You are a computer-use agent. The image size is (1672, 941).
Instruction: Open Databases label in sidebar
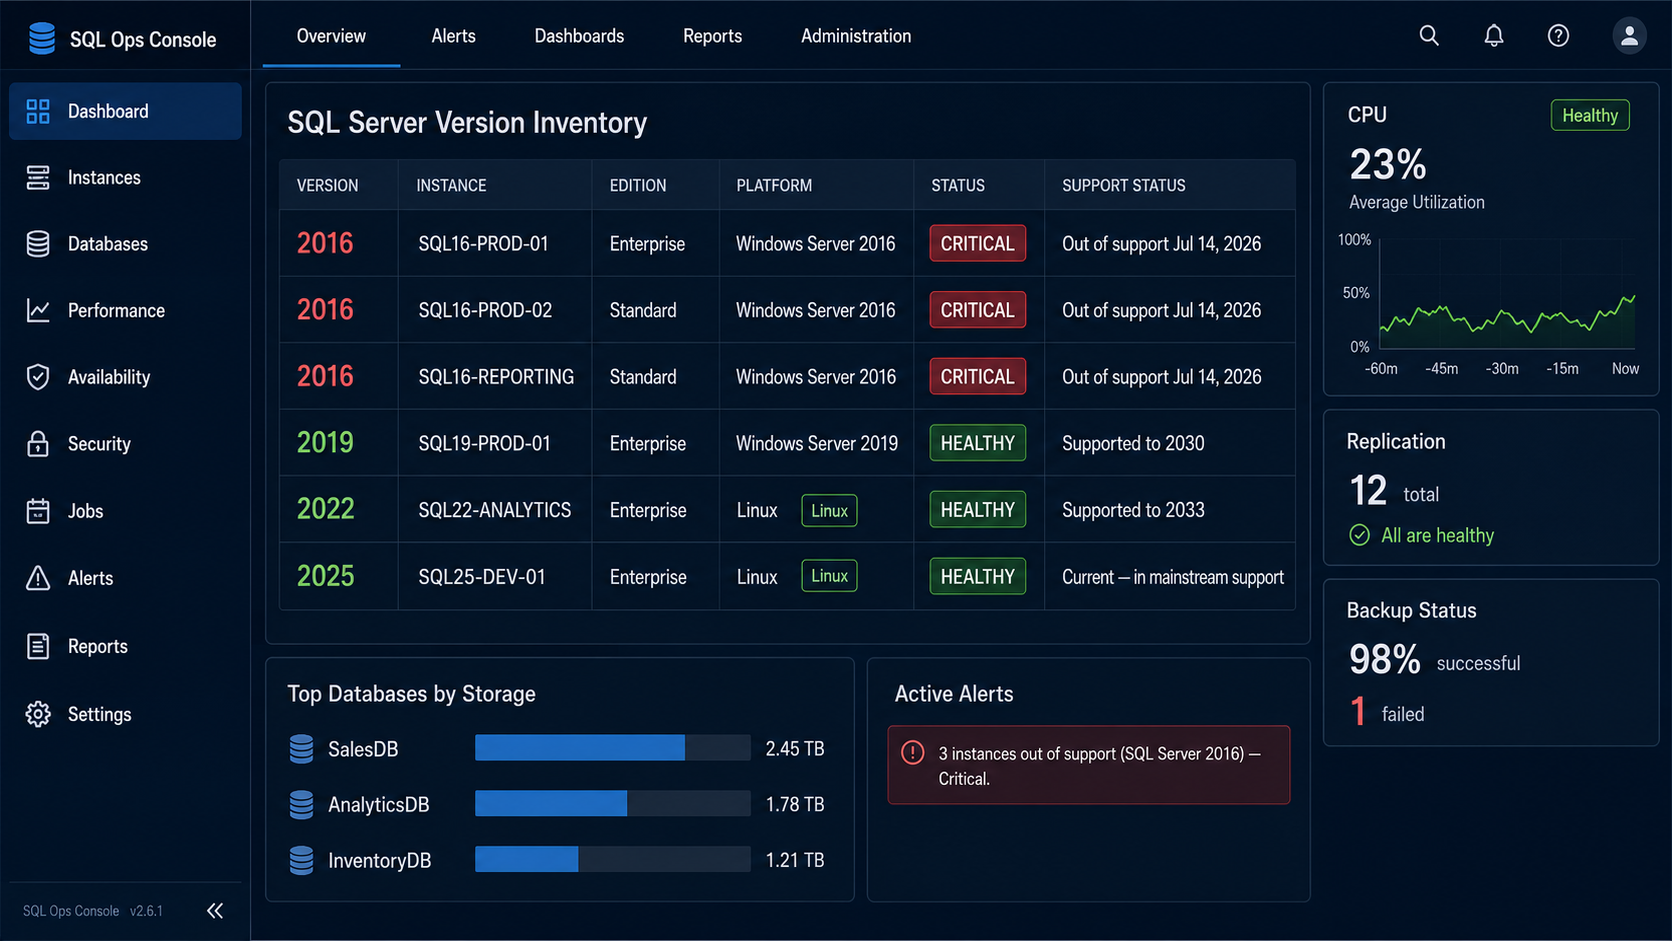click(108, 244)
